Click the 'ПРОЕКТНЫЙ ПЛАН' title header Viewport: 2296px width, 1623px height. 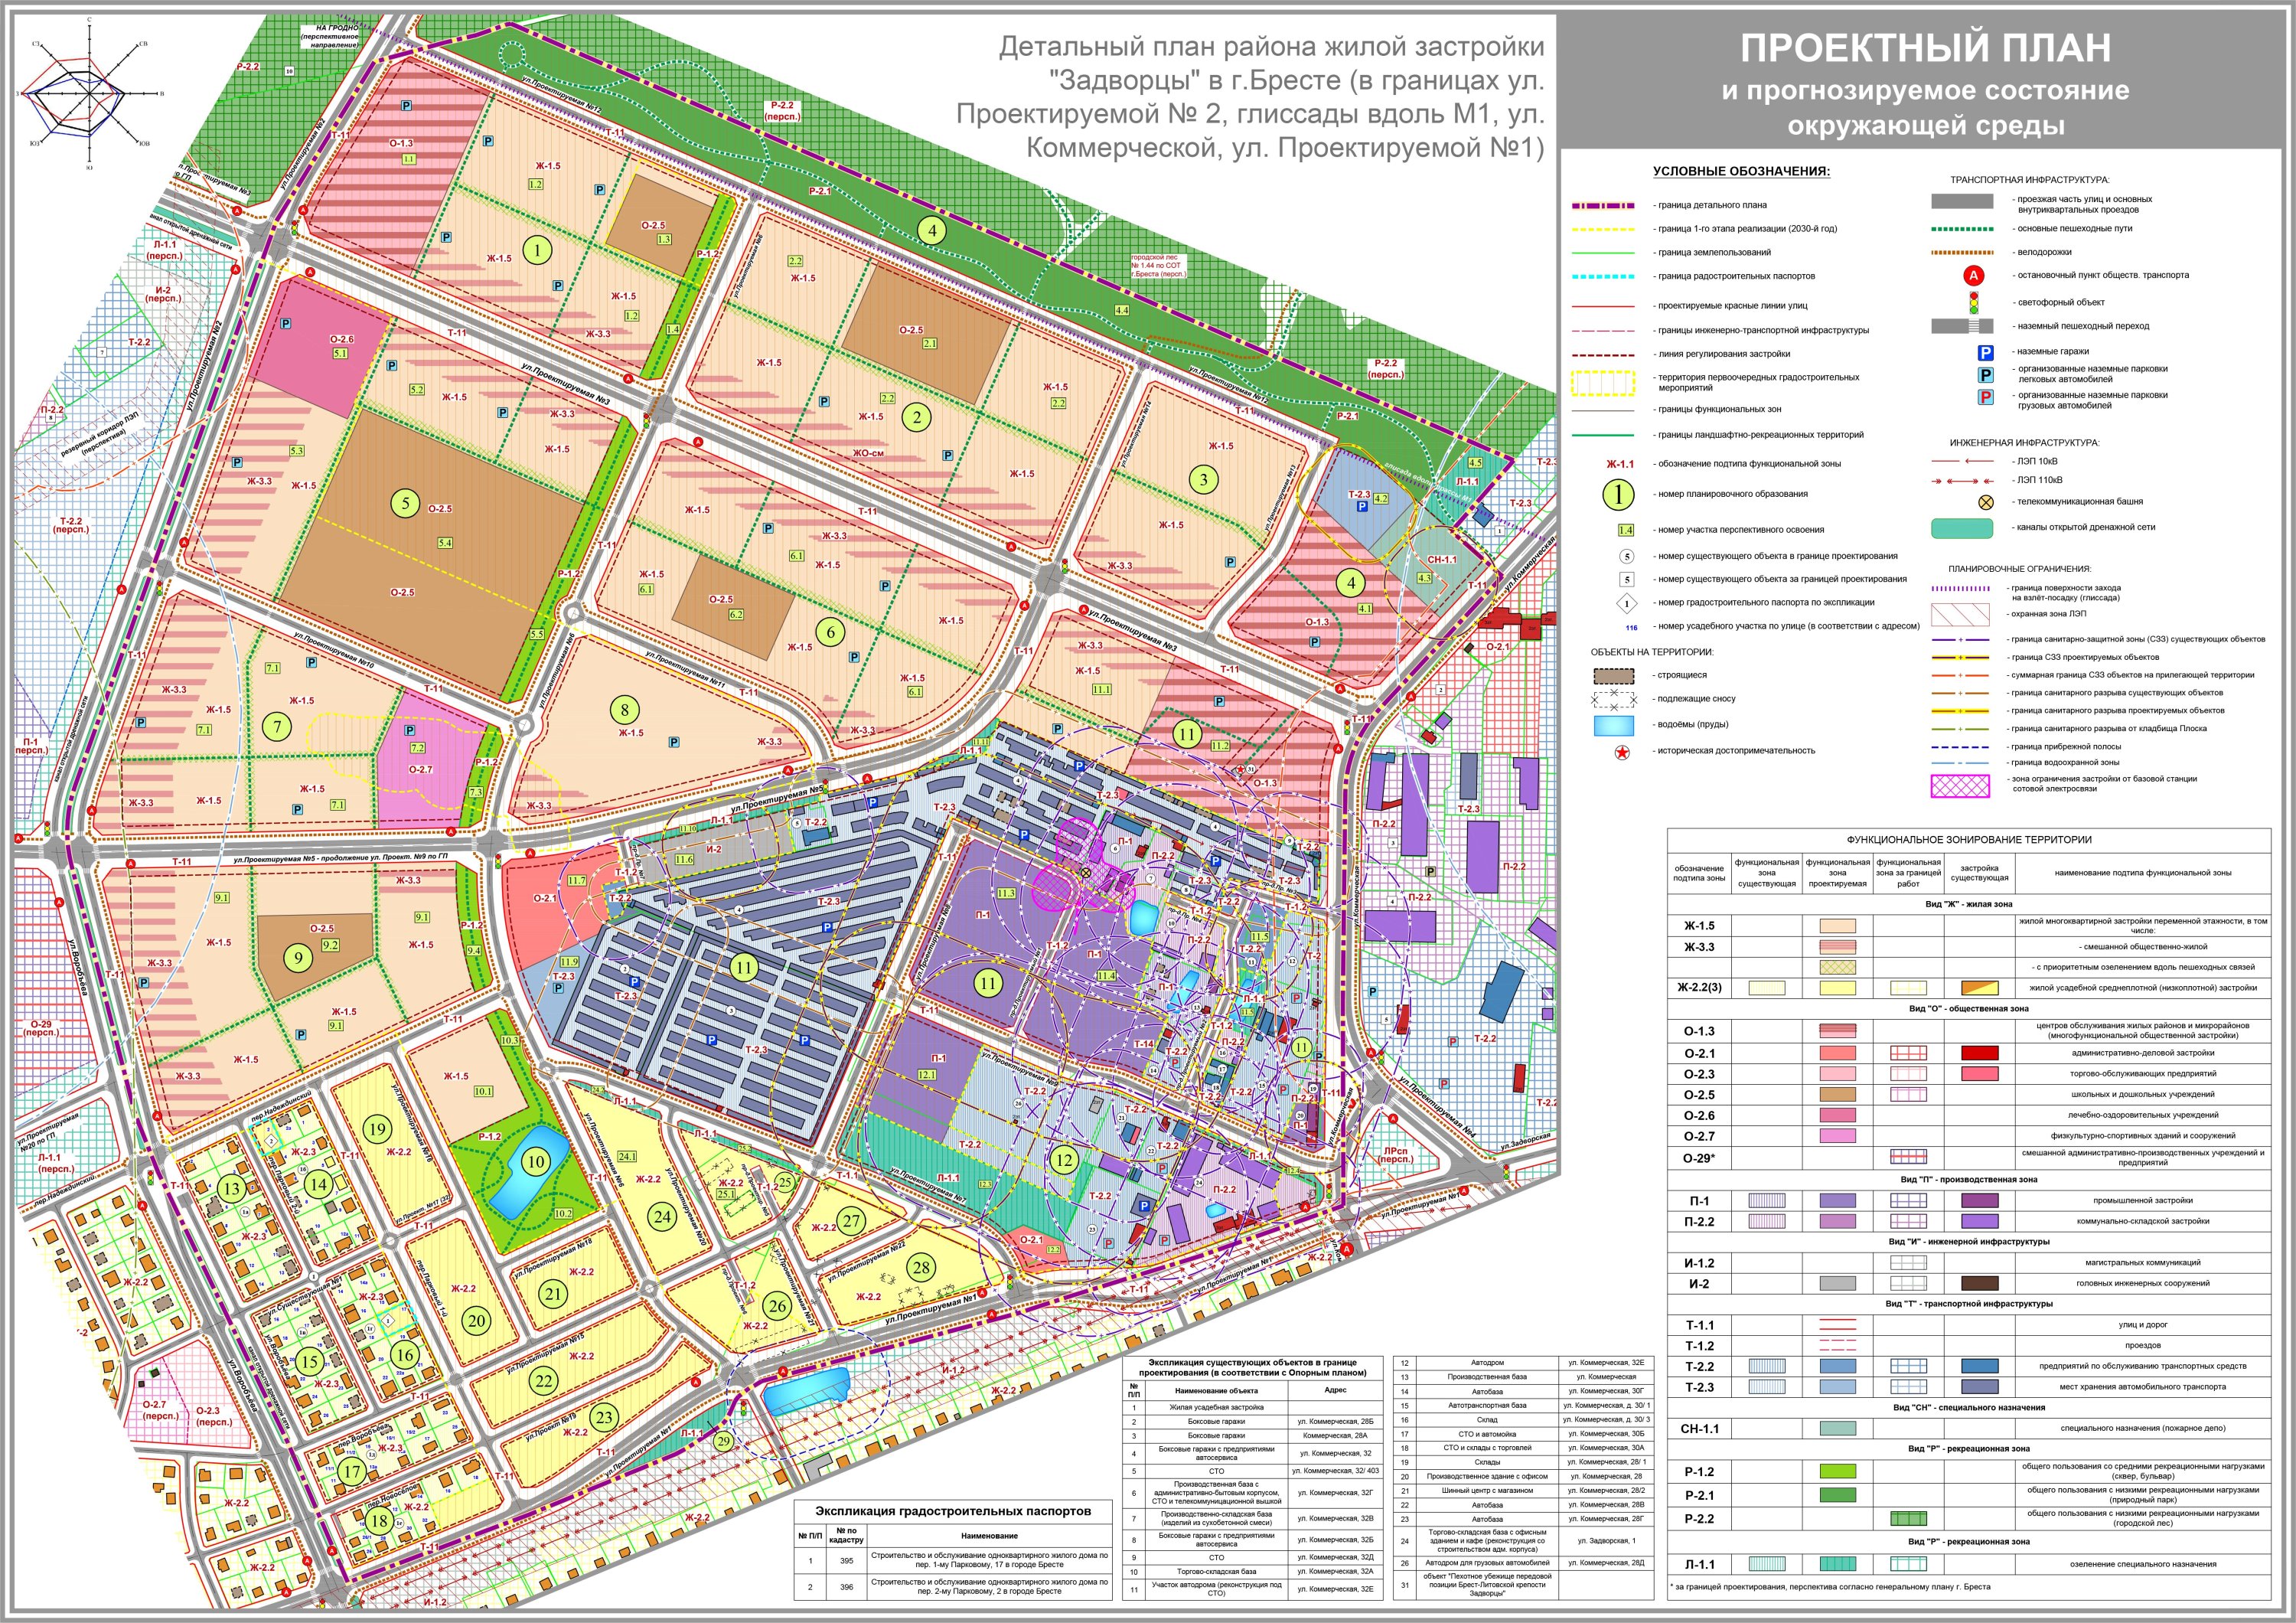[1925, 49]
